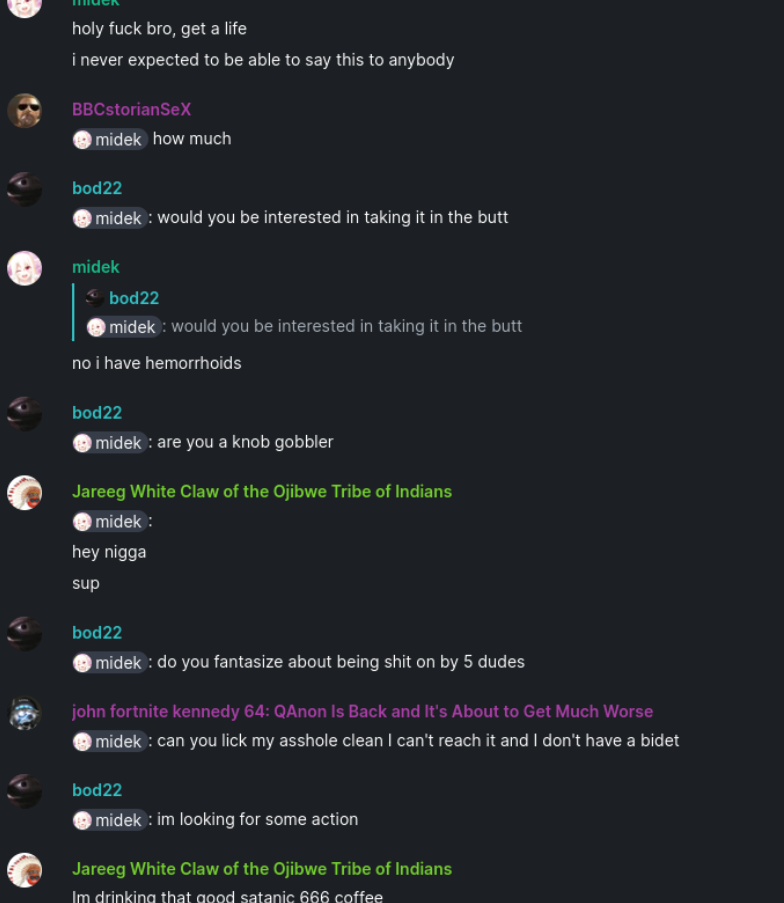This screenshot has width=784, height=903.
Task: Click bod22 avatar beside "looking for some action"
Action: (25, 791)
